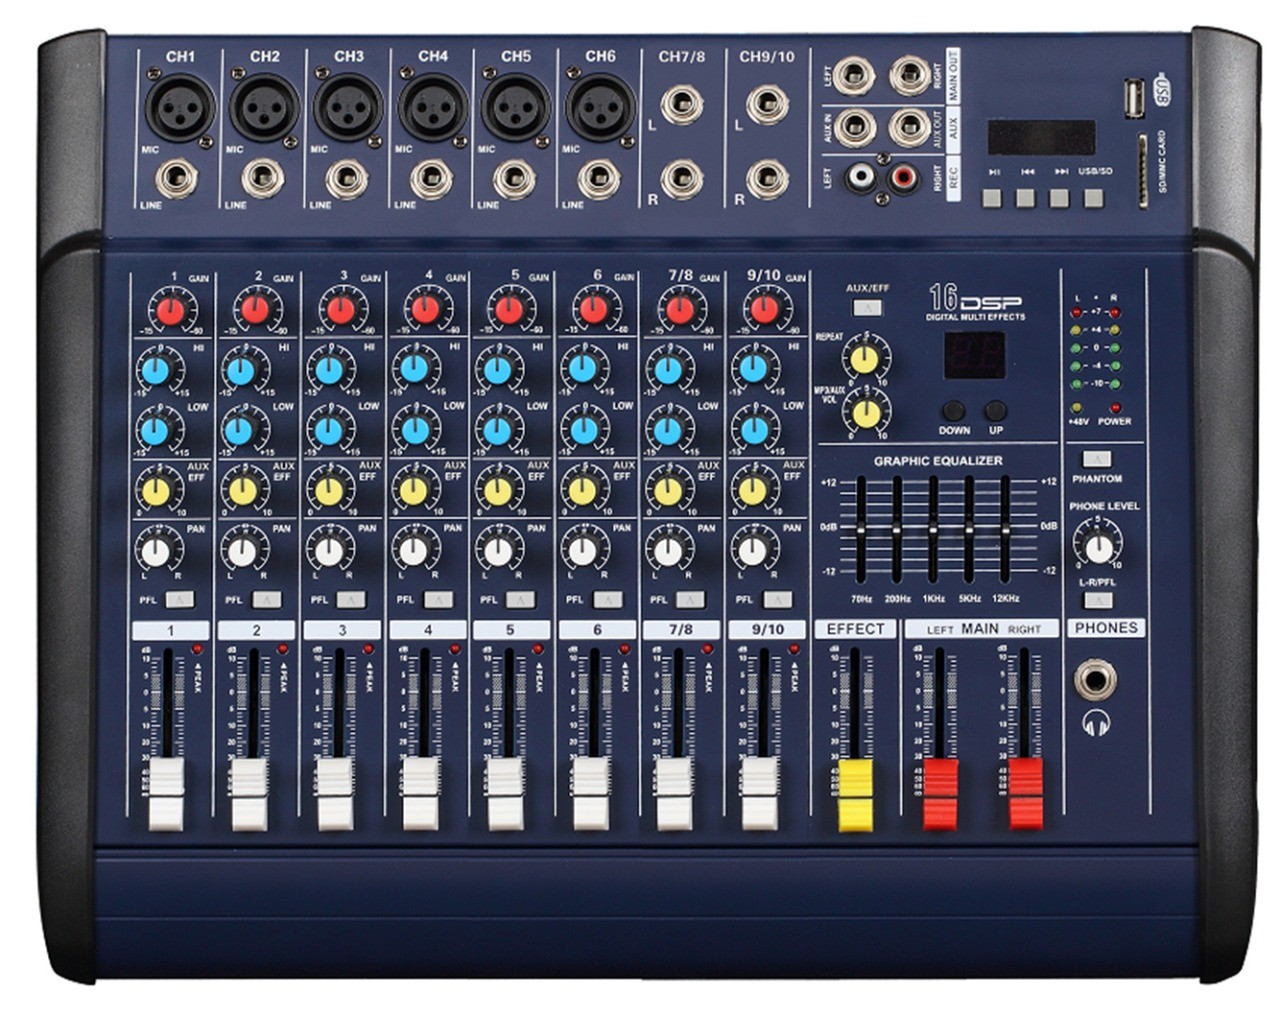Screen dimensions: 1280x1016
Task: Select the USB port at top right
Action: 1131,100
